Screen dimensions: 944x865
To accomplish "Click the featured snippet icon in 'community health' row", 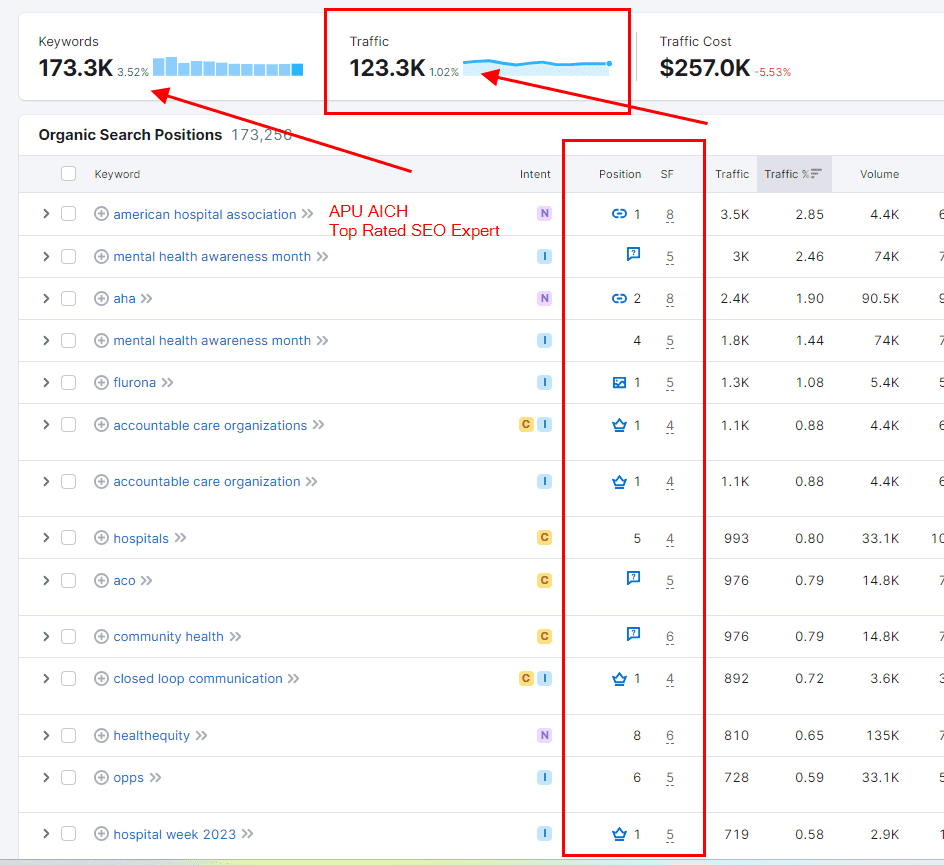I will (633, 634).
